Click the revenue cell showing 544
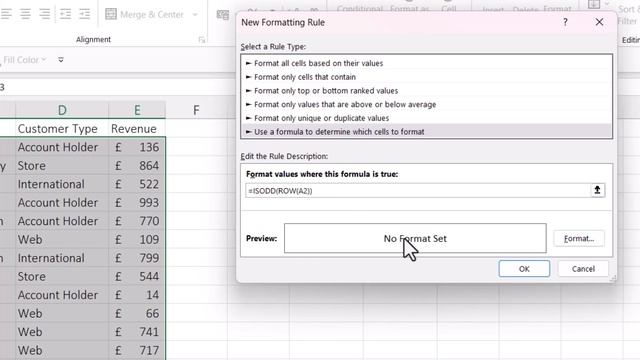 pos(137,276)
